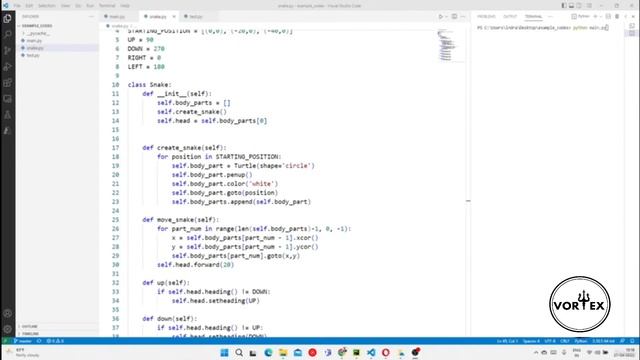Open run options dropdown next to play button

coord(446,17)
